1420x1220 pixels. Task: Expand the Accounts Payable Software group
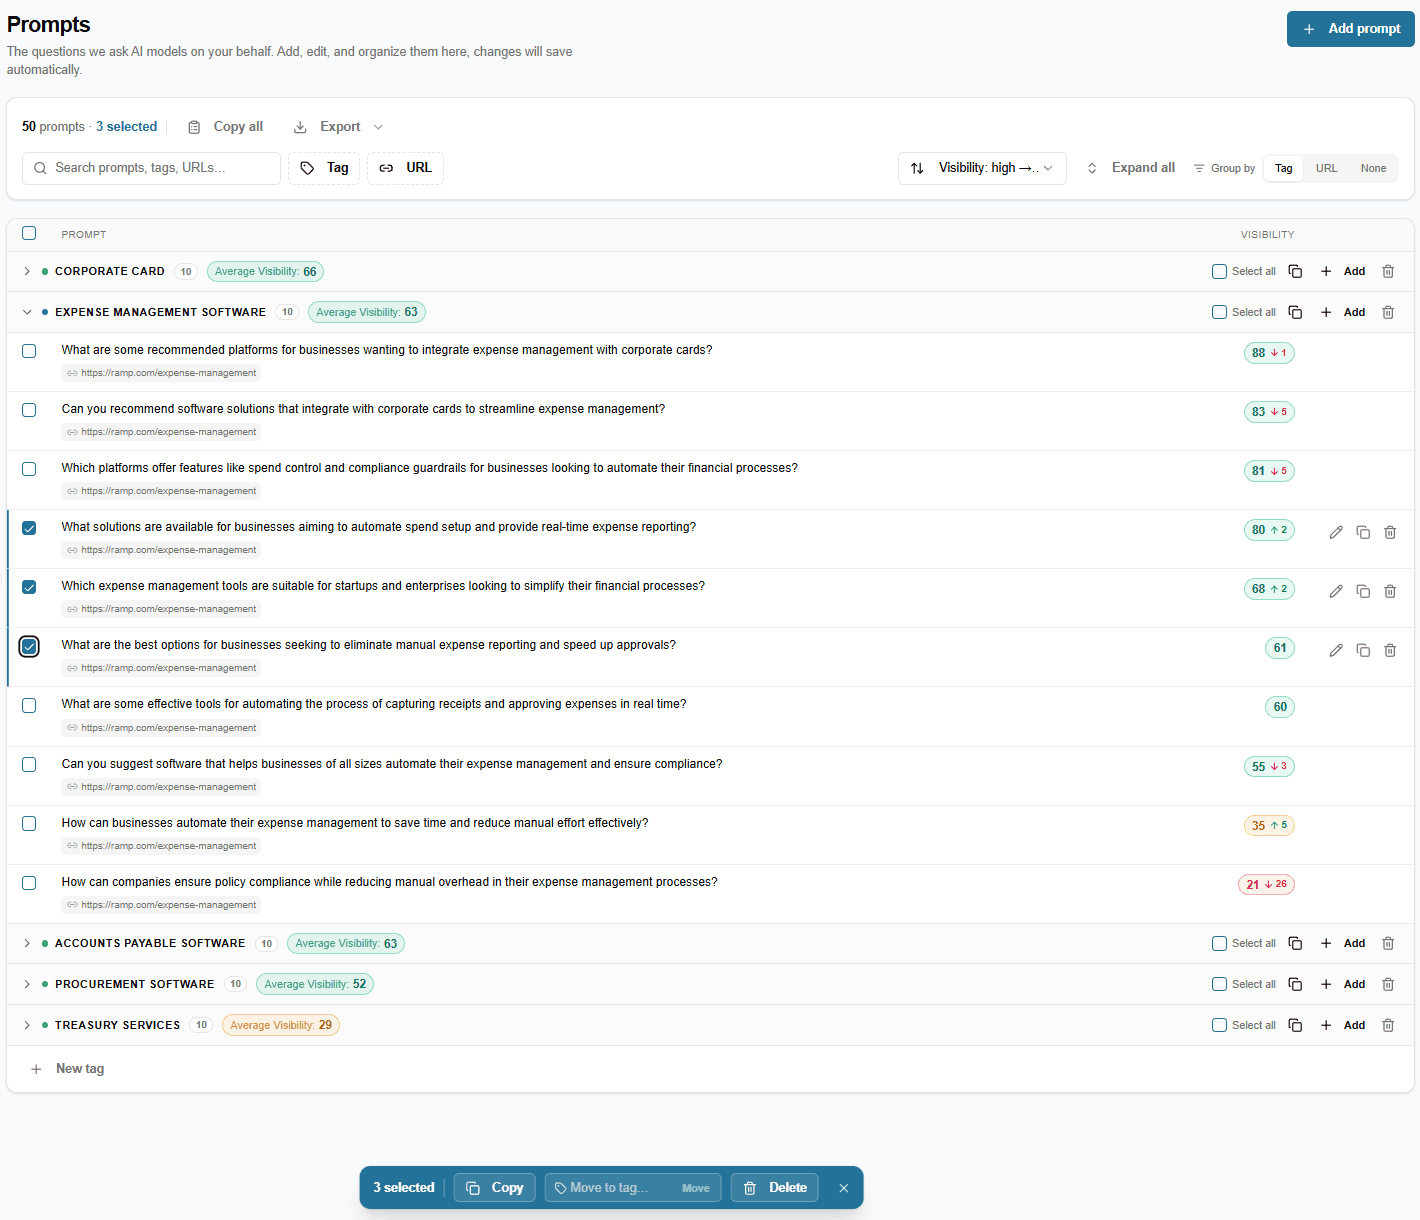point(27,943)
